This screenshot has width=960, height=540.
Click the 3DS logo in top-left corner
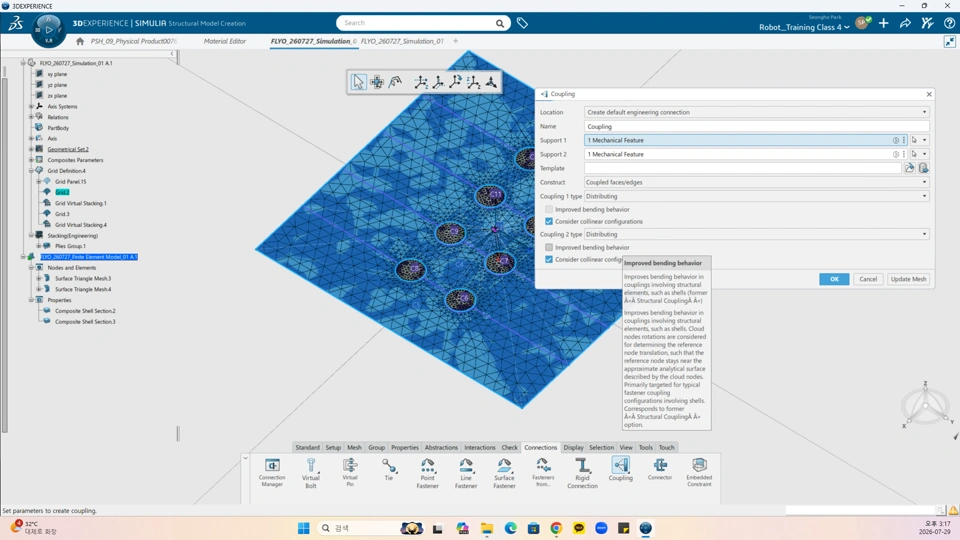(x=15, y=23)
